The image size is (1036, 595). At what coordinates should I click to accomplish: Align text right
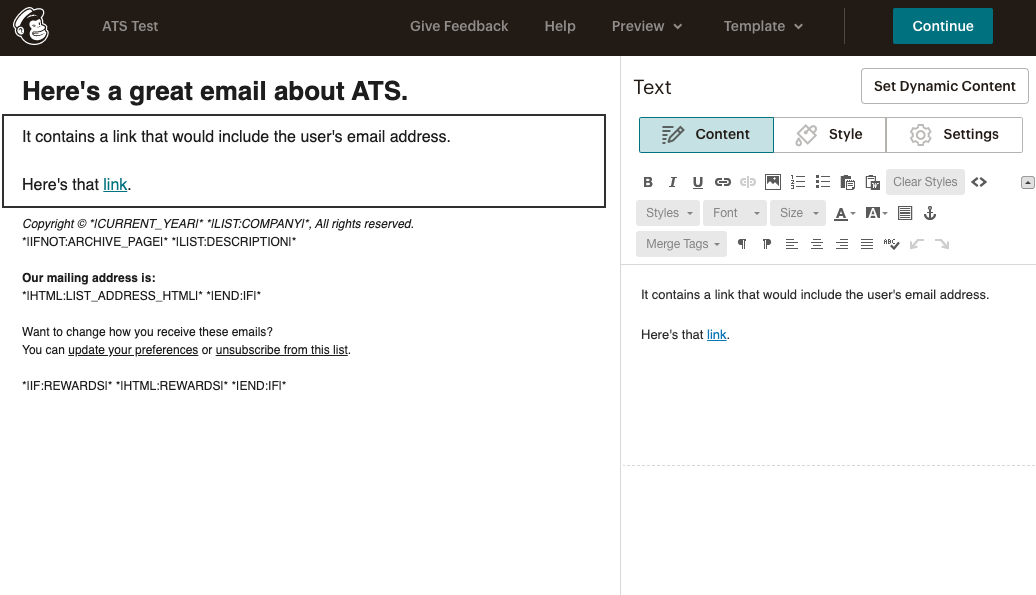click(842, 244)
